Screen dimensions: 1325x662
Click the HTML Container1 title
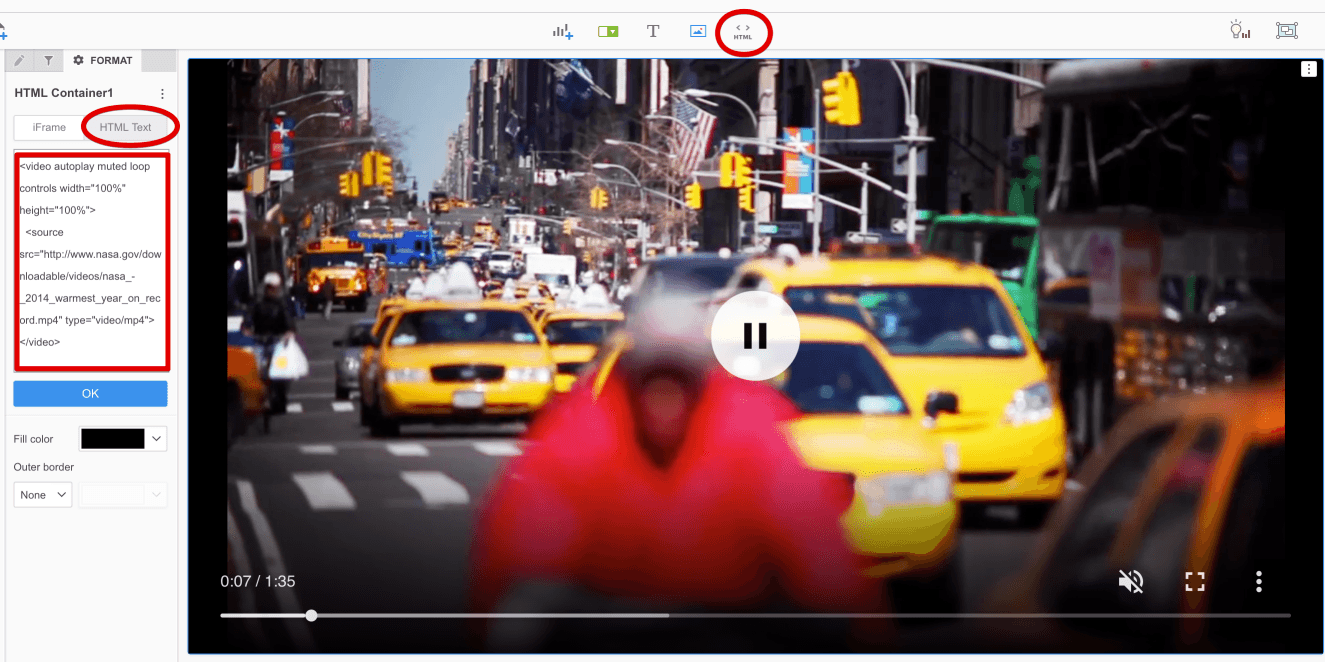[64, 93]
